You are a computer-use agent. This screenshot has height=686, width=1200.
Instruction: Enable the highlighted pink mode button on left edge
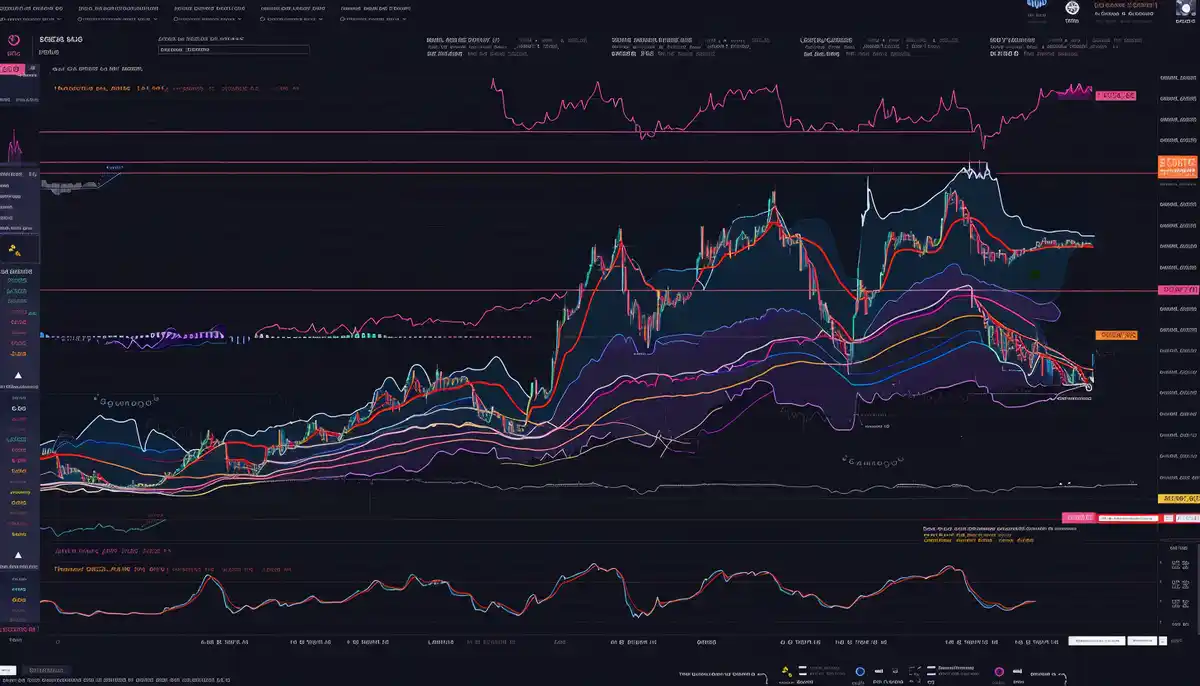(x=12, y=68)
